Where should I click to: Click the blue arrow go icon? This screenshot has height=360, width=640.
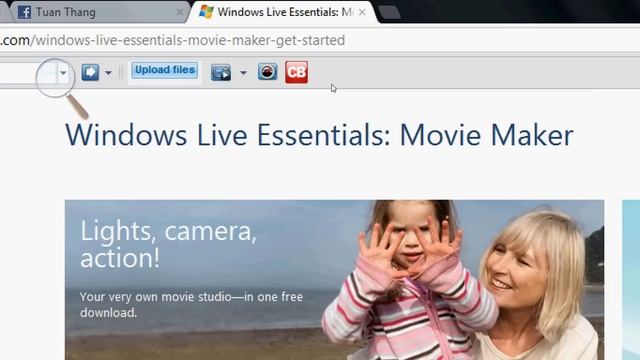(90, 72)
